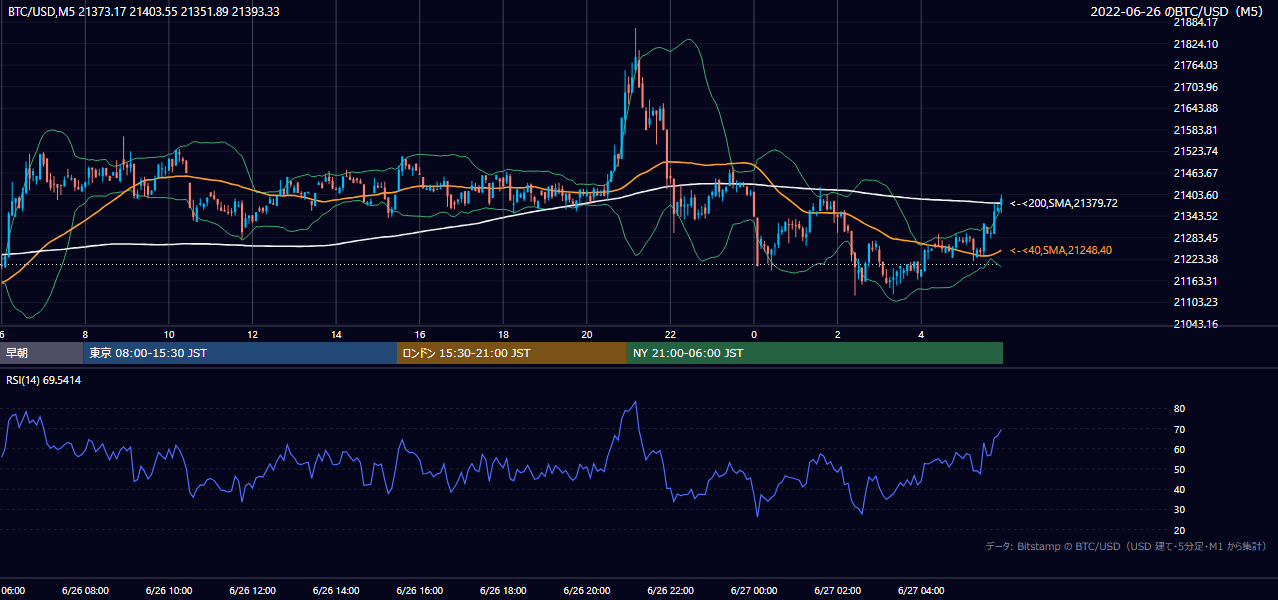Click price axis label 21523.74
This screenshot has height=600, width=1278.
point(1195,152)
